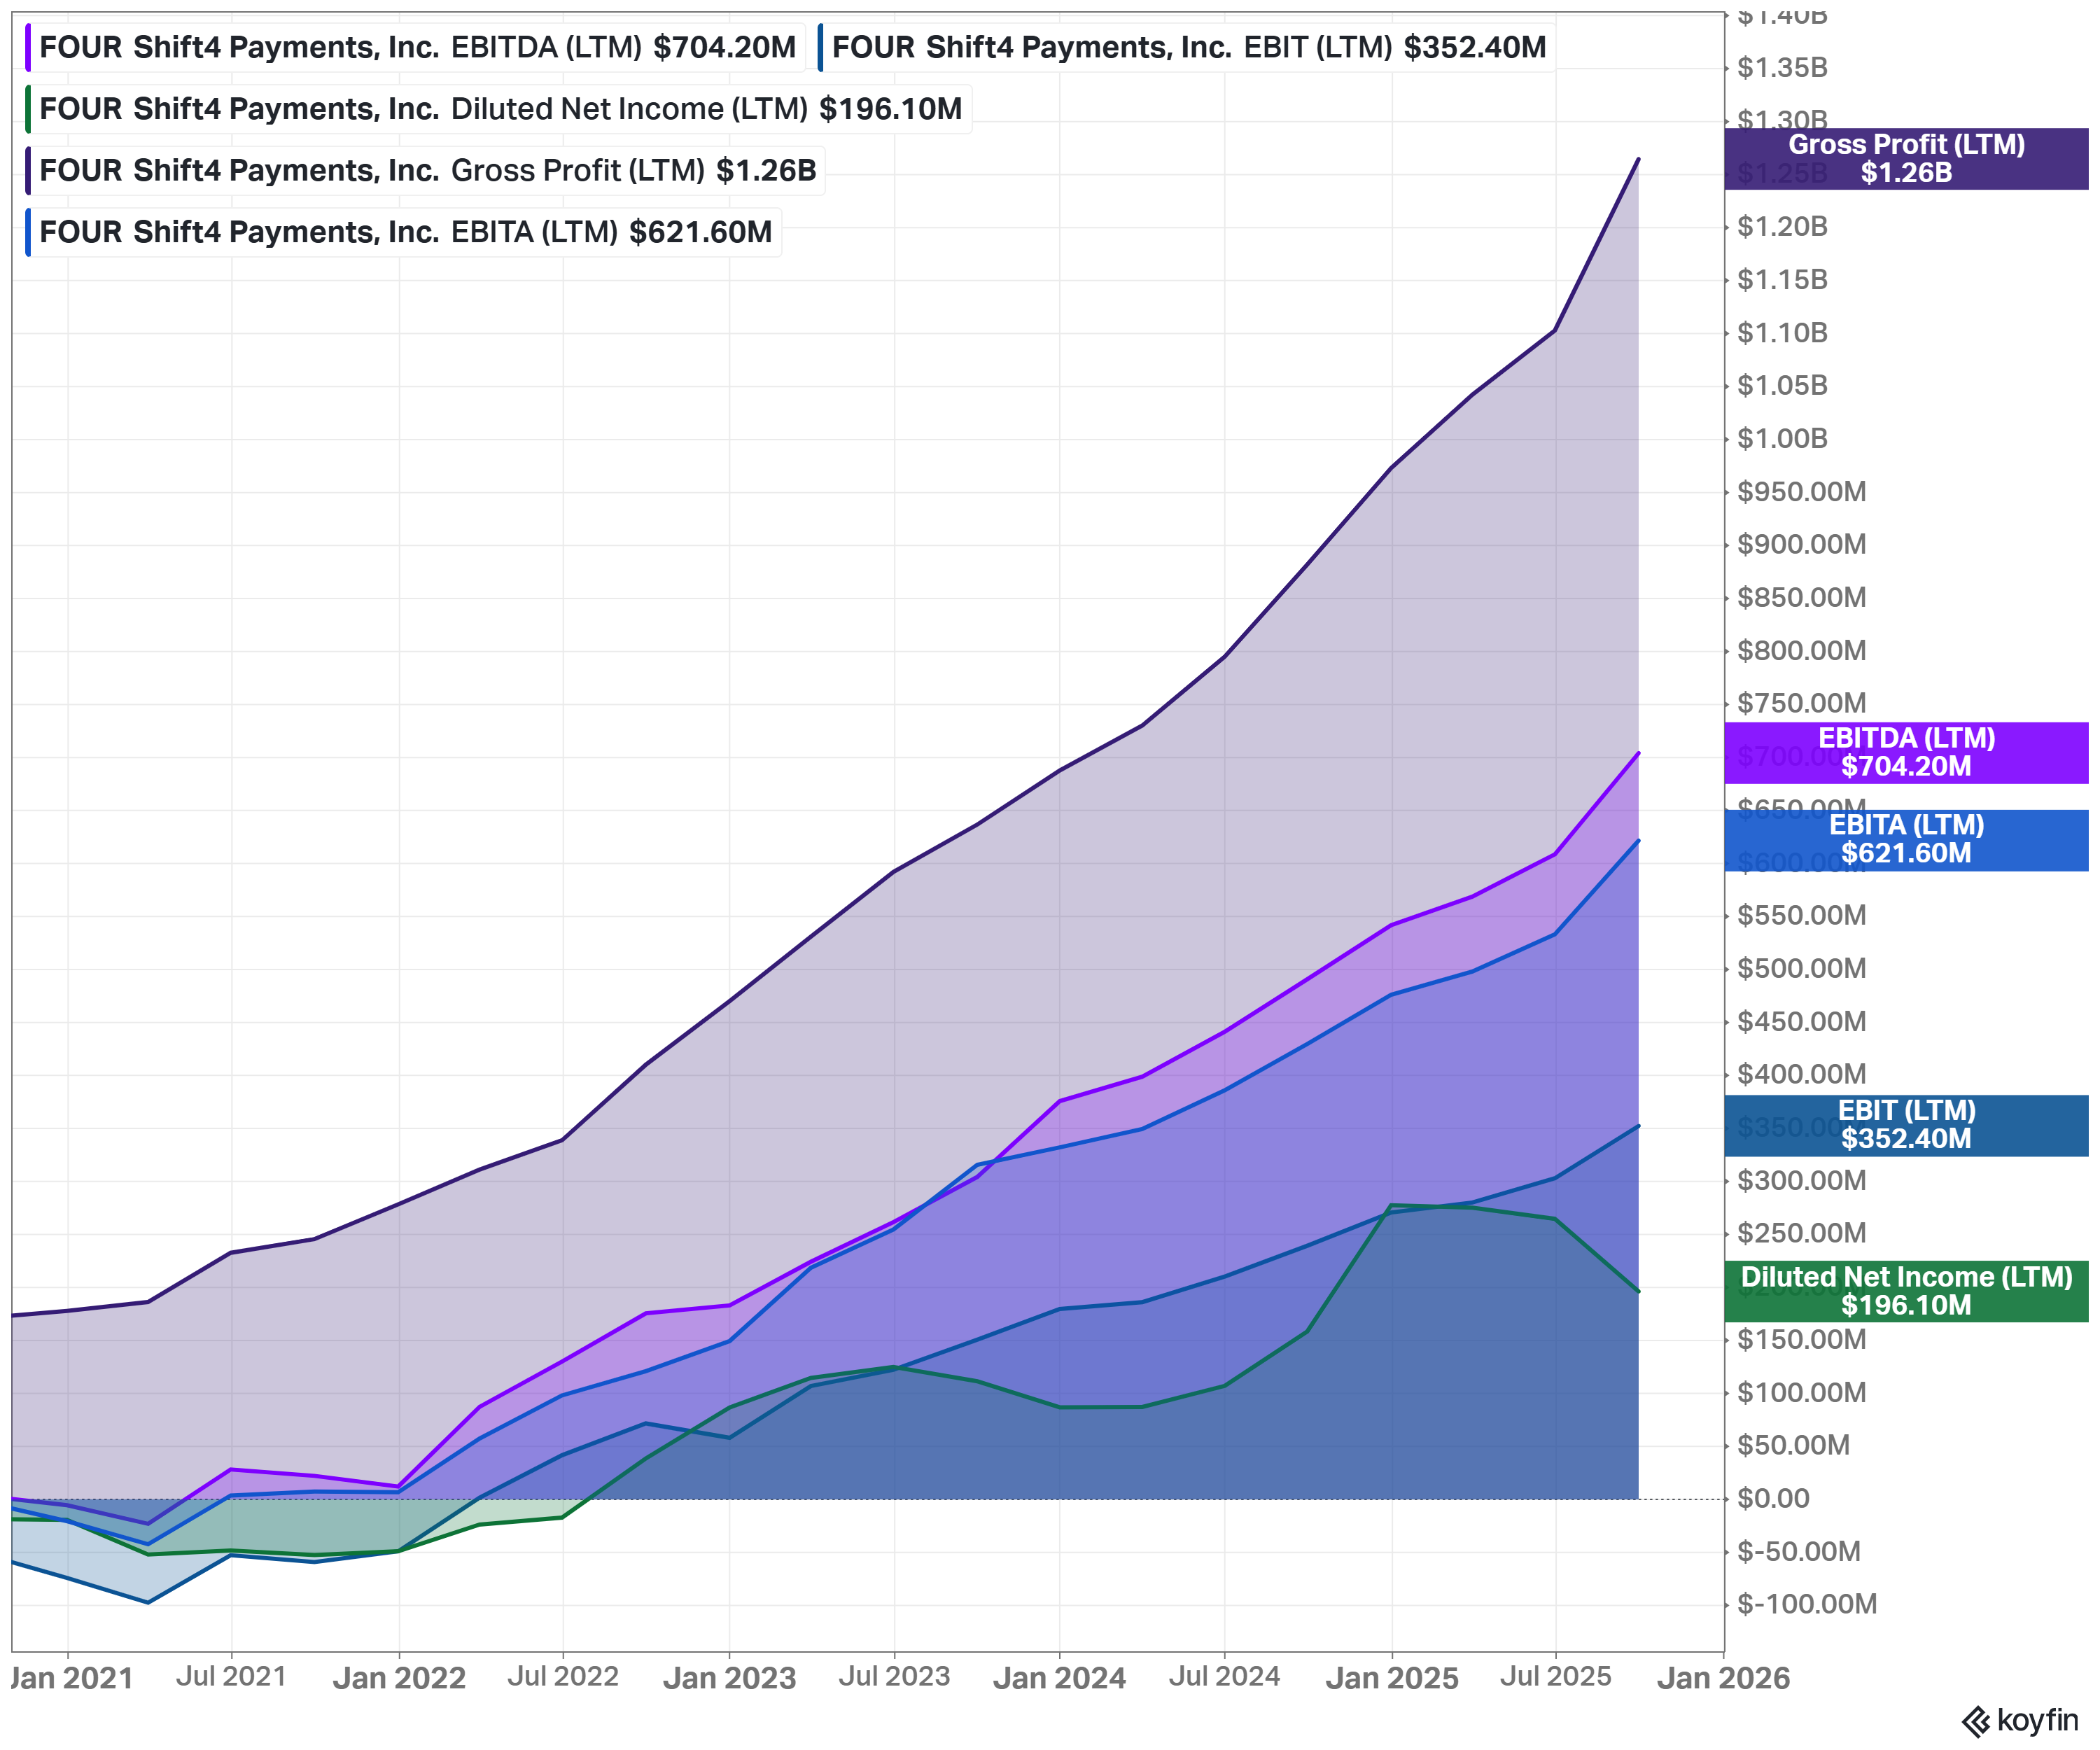Click the Jan 2026 time axis label

tap(1723, 1678)
